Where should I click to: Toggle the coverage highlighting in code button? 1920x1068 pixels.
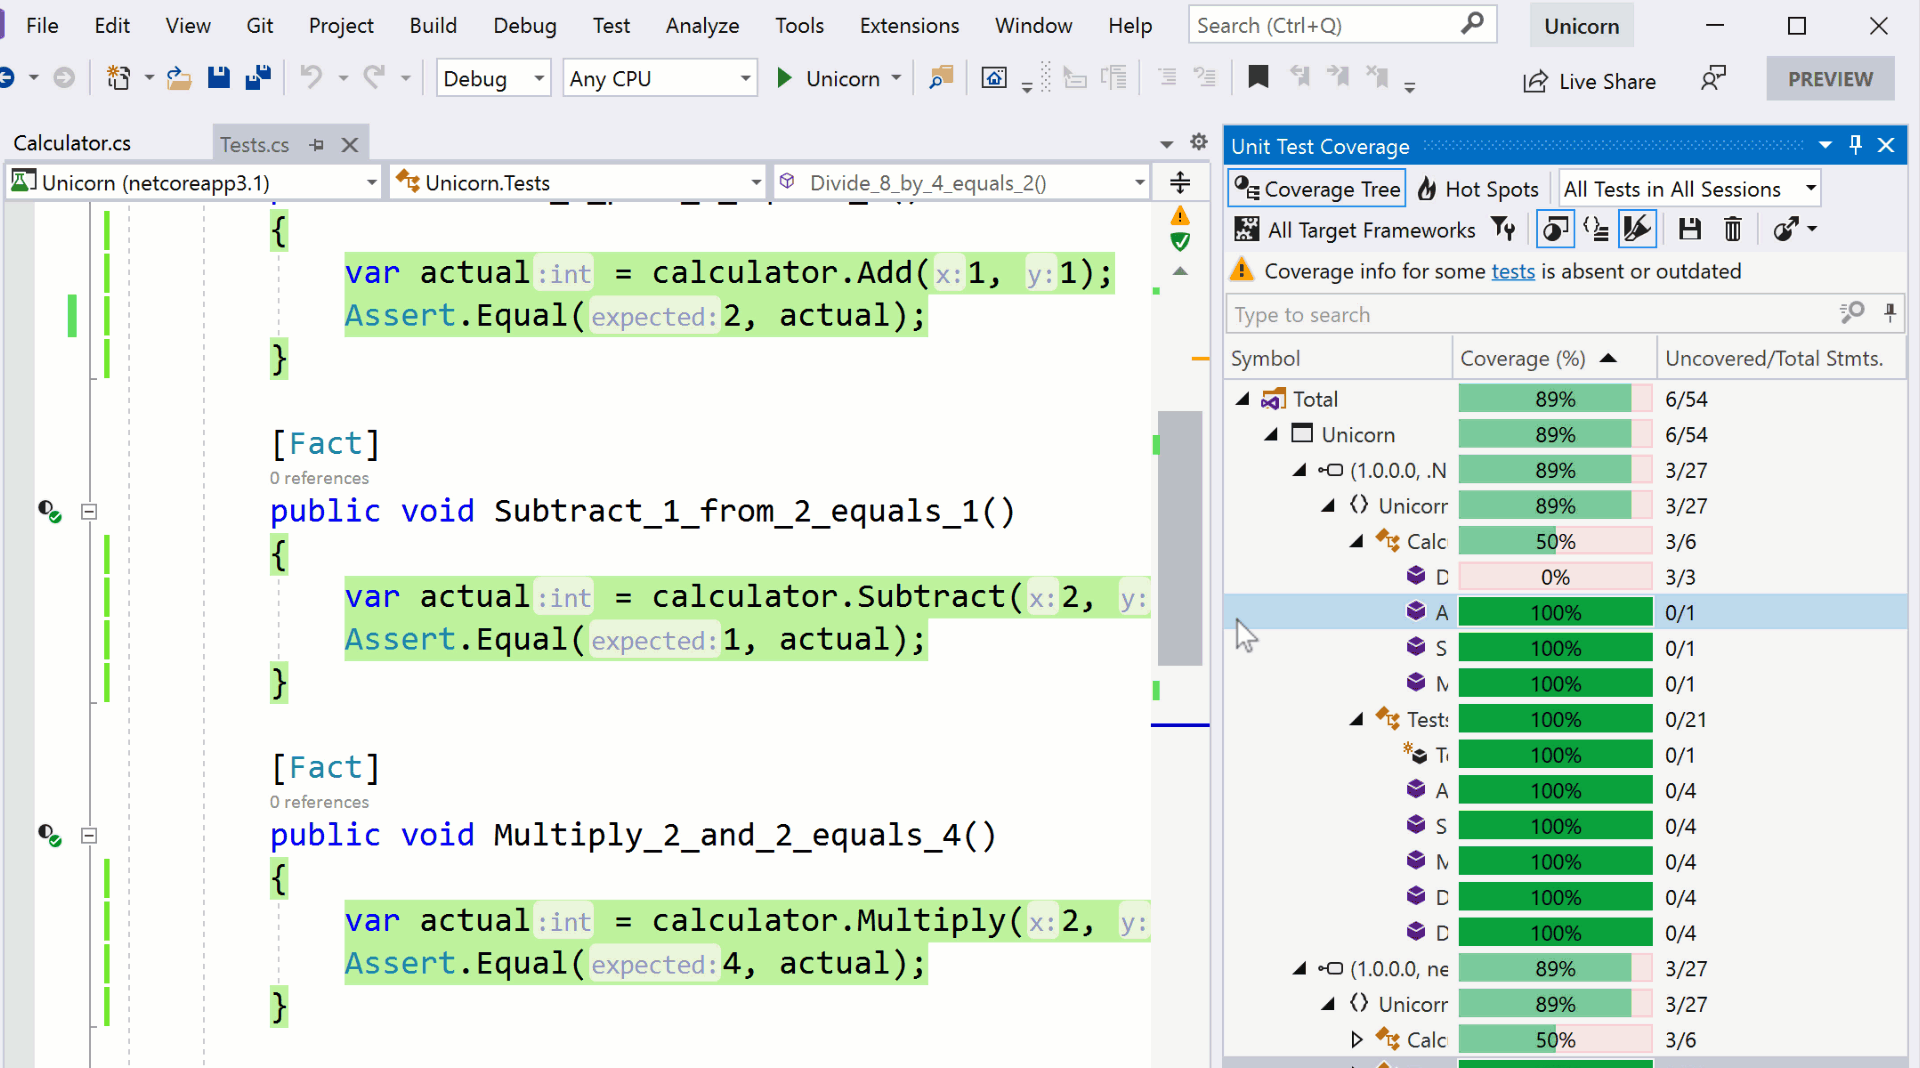pyautogui.click(x=1554, y=229)
